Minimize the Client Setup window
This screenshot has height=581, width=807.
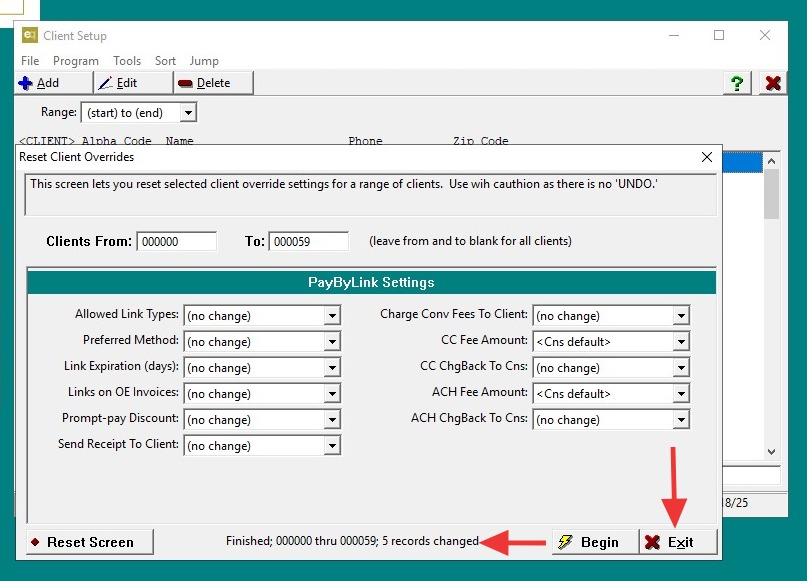[x=674, y=35]
